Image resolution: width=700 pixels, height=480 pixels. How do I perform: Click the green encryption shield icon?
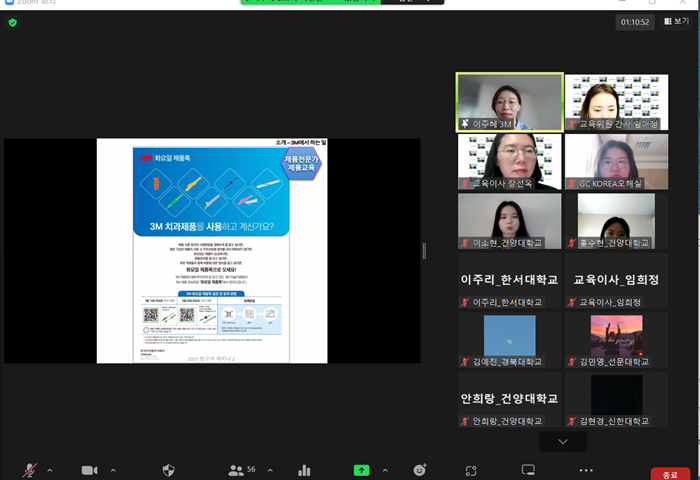click(x=12, y=22)
